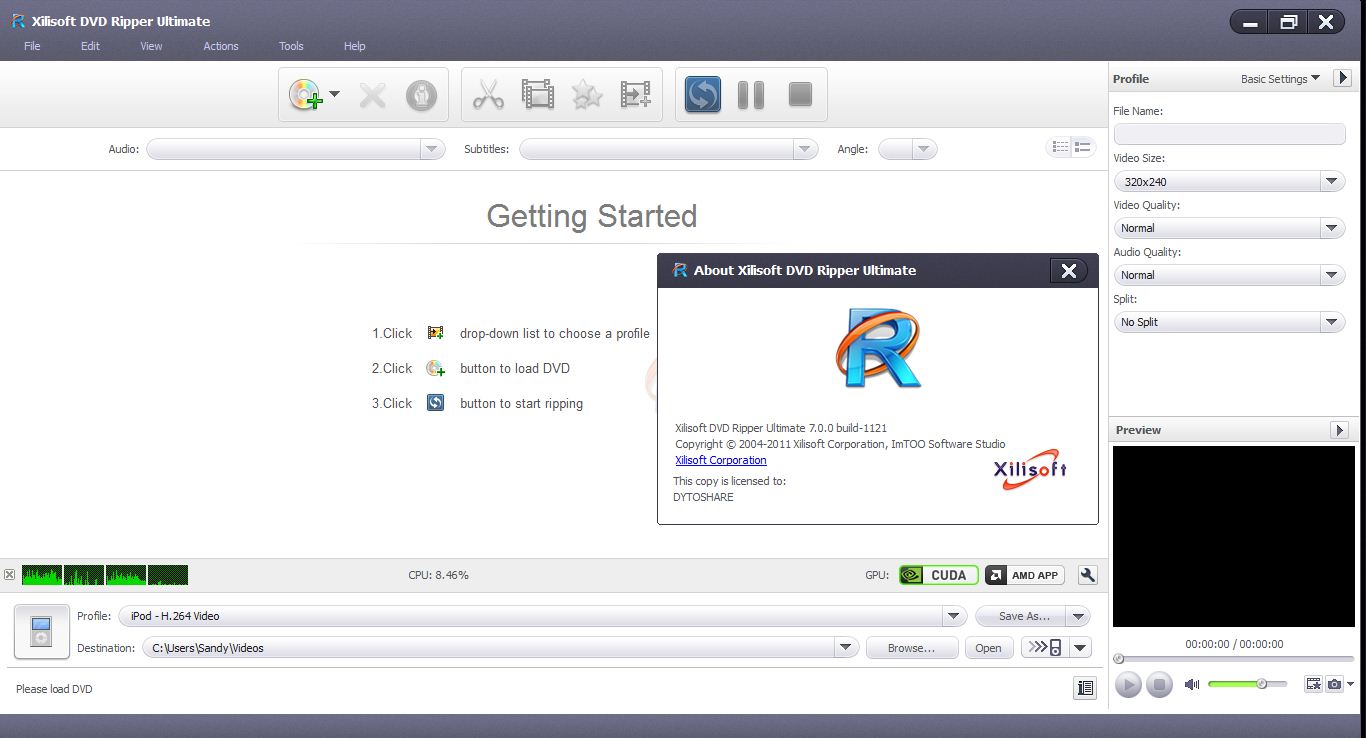Open the film strip Edit tool

(538, 95)
